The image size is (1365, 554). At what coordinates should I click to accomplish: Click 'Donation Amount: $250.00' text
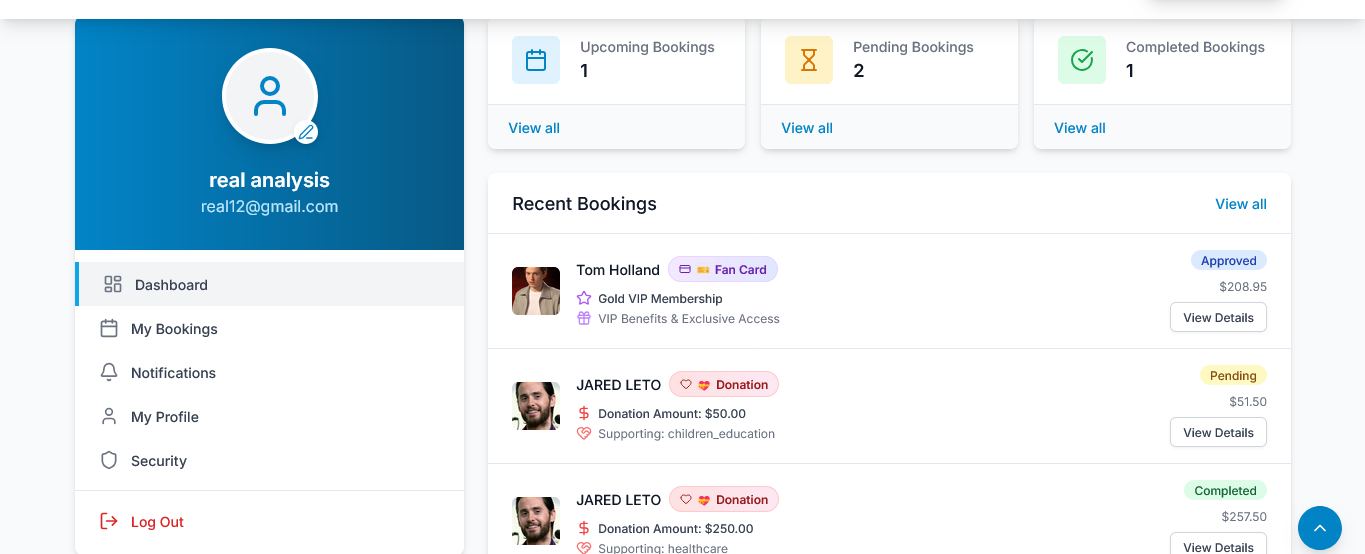pyautogui.click(x=676, y=528)
